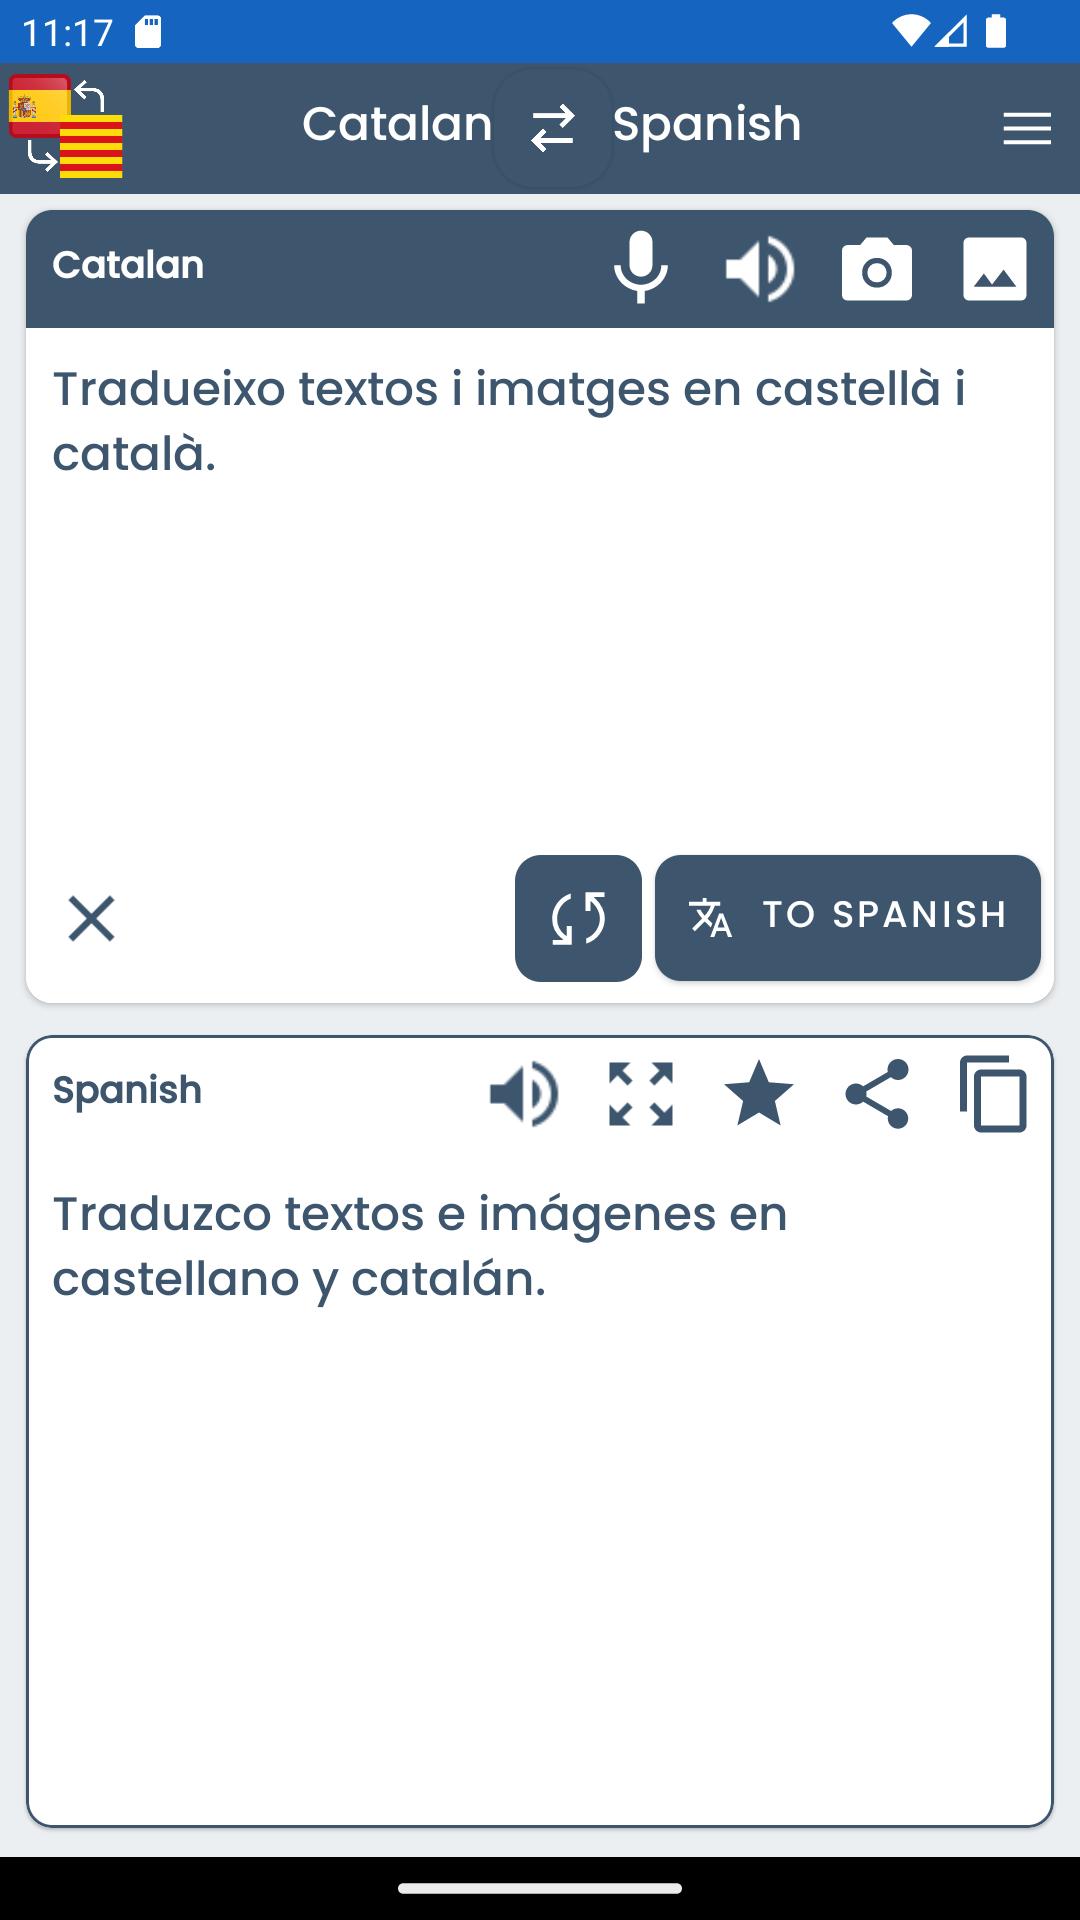Share the Spanish translation
The width and height of the screenshot is (1080, 1920).
877,1094
